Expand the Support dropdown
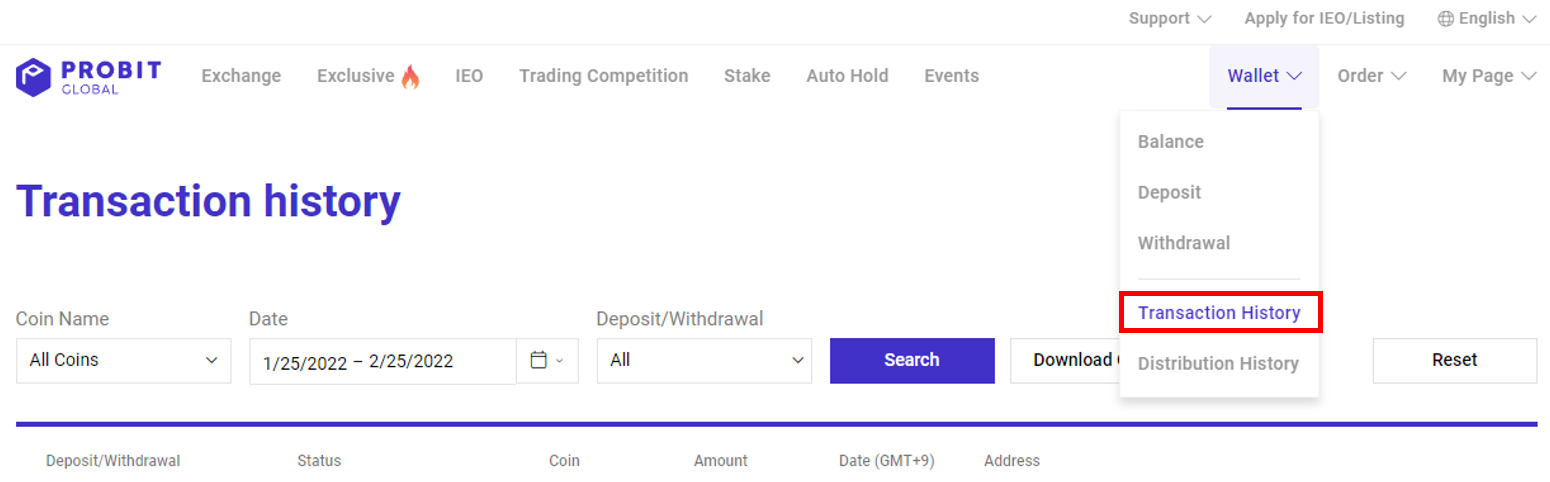The height and width of the screenshot is (482, 1550). click(1170, 19)
